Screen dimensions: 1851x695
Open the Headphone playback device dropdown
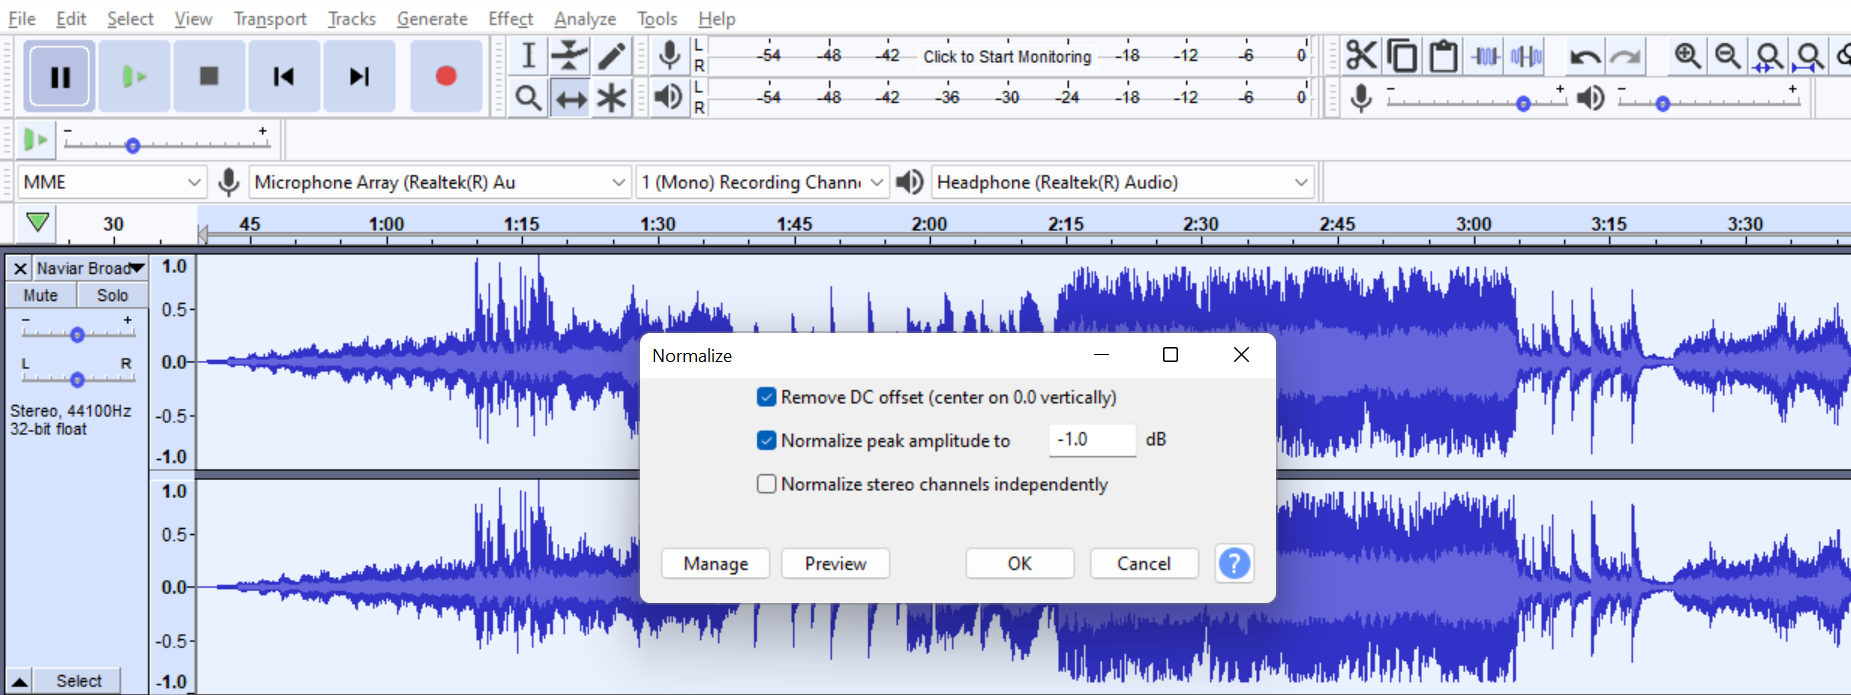click(1122, 182)
